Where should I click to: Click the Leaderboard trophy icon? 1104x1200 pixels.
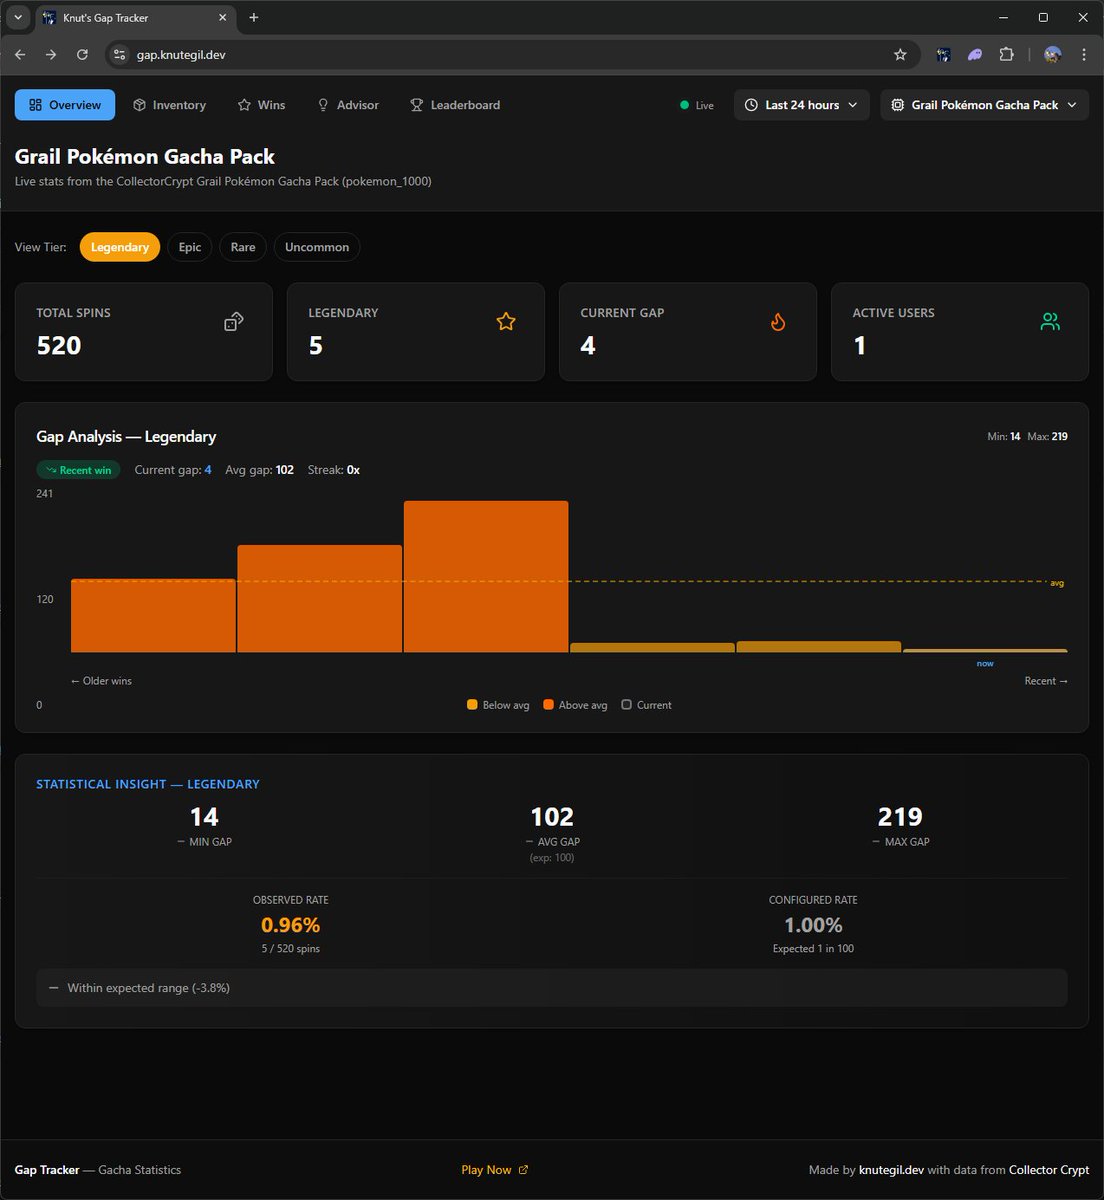point(417,105)
